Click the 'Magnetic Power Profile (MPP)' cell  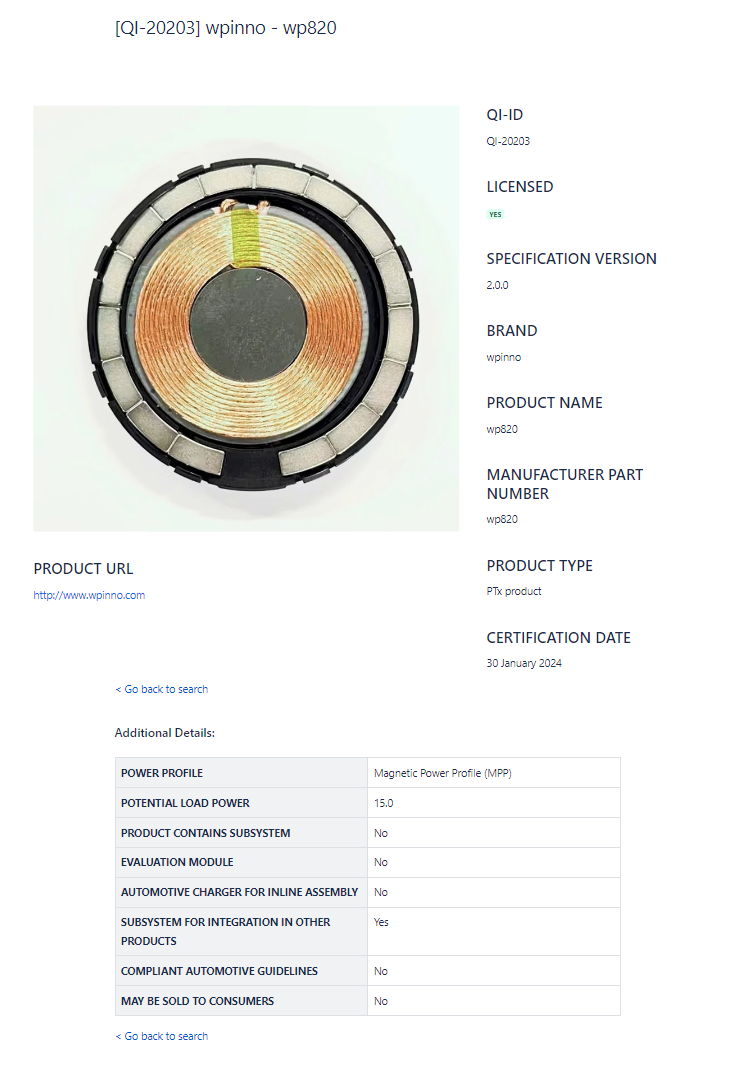[x=443, y=773]
